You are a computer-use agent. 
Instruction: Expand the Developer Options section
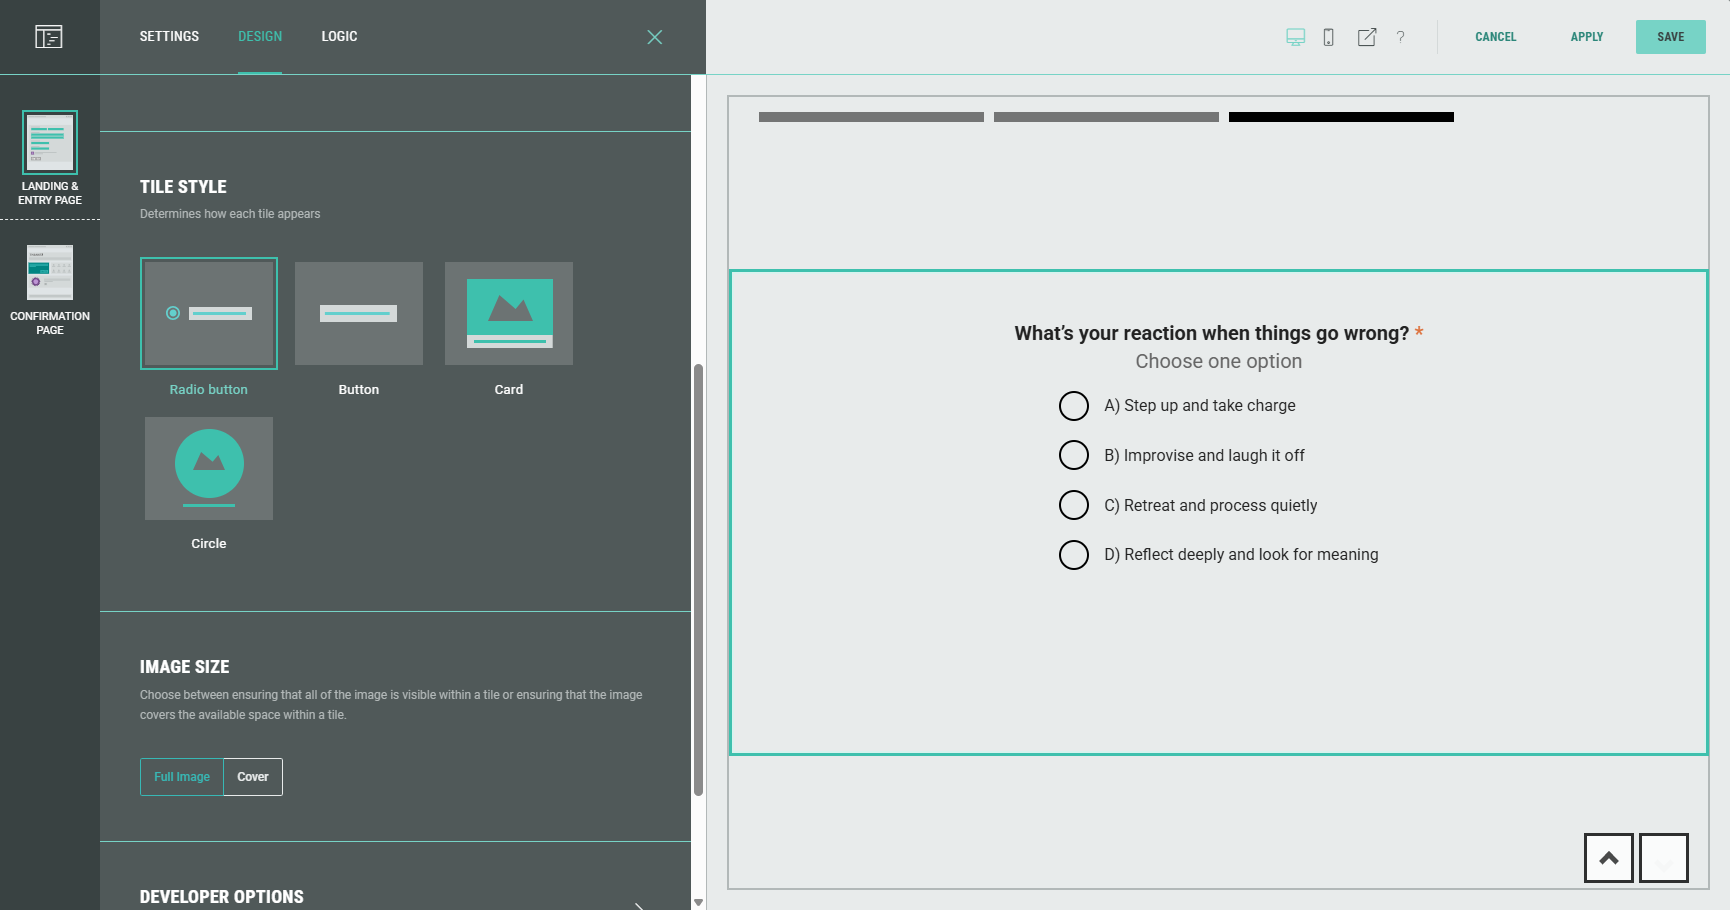(x=638, y=903)
